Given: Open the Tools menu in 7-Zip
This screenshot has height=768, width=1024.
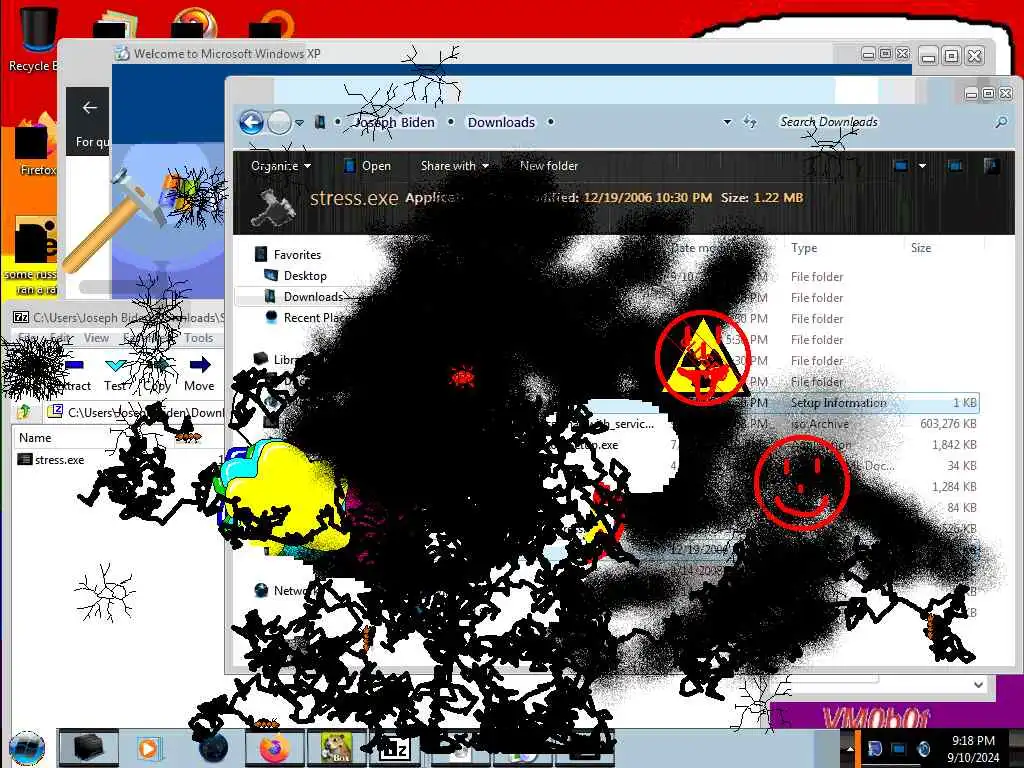Looking at the screenshot, I should click(x=199, y=338).
